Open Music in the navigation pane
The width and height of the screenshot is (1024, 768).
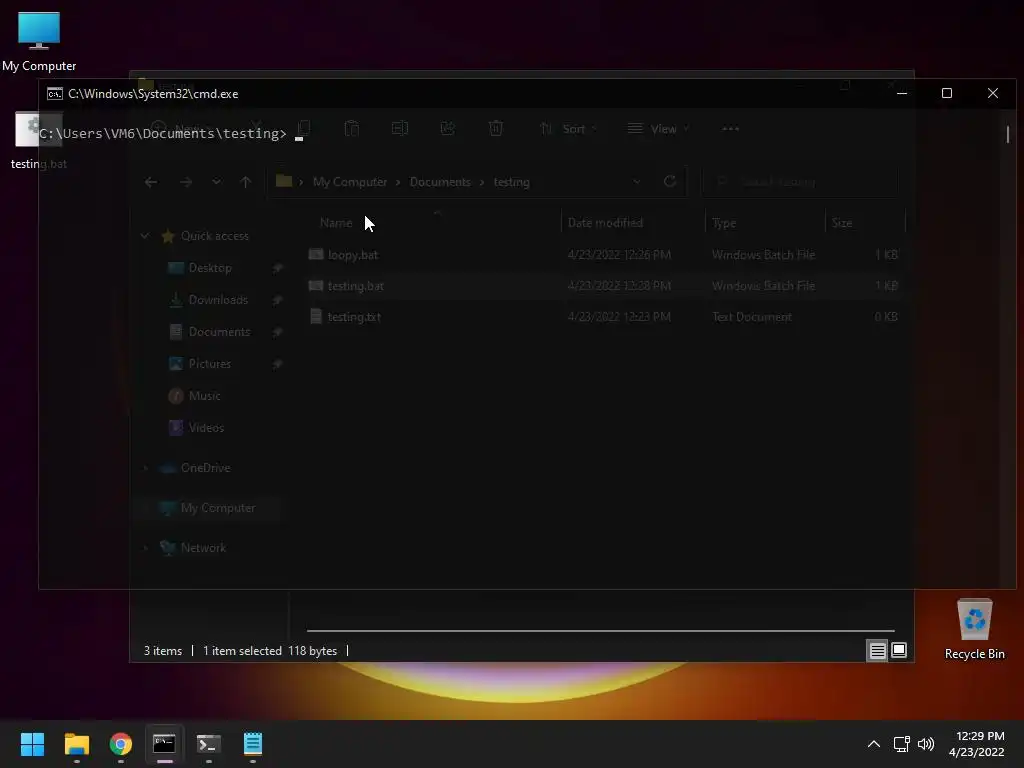(204, 396)
